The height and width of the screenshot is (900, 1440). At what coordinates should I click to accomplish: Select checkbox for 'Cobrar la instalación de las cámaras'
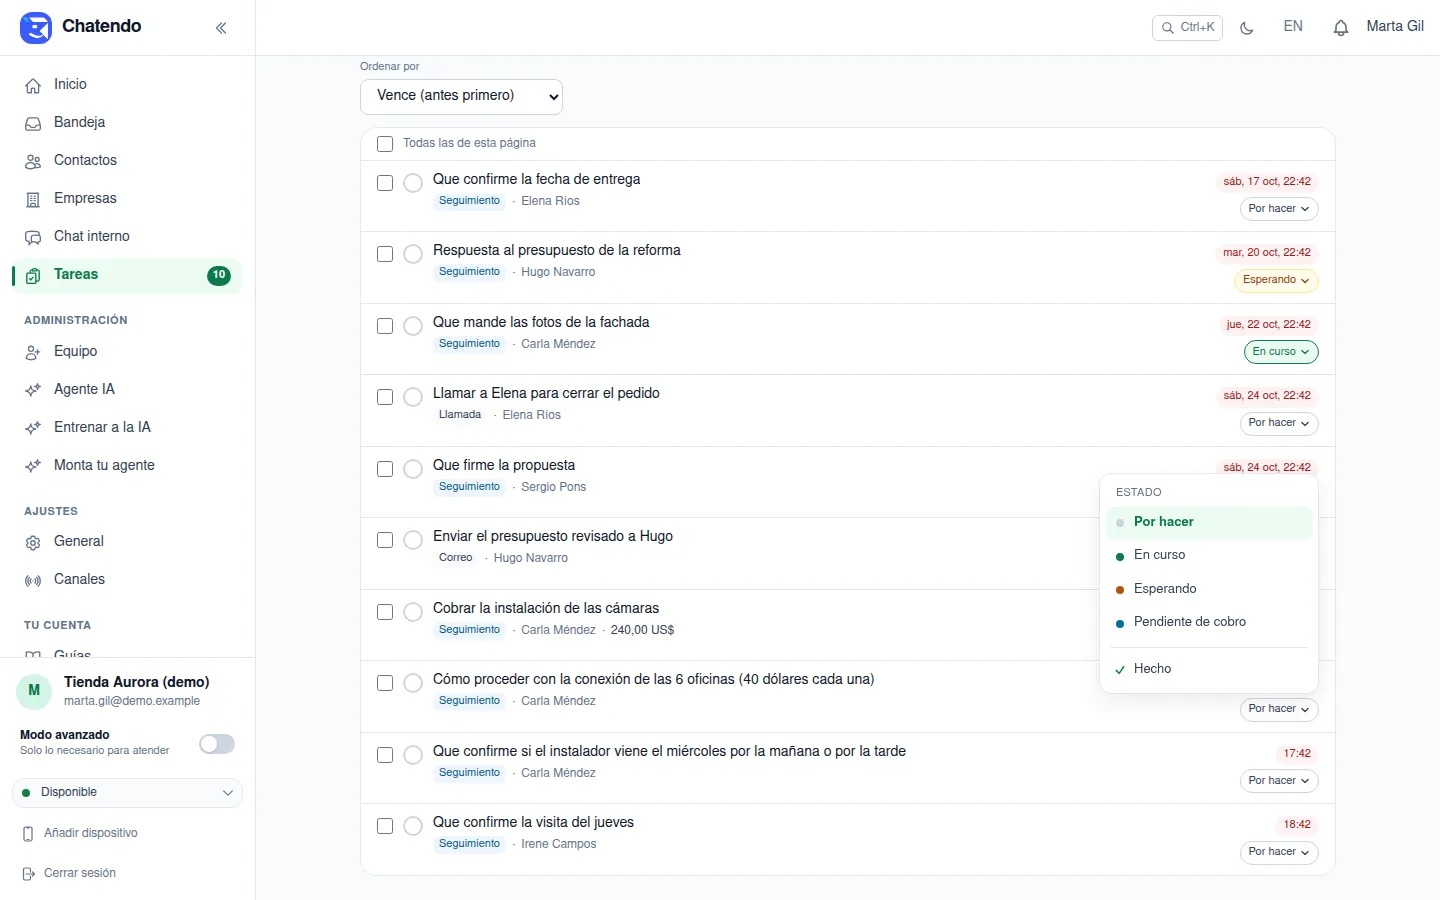click(385, 612)
